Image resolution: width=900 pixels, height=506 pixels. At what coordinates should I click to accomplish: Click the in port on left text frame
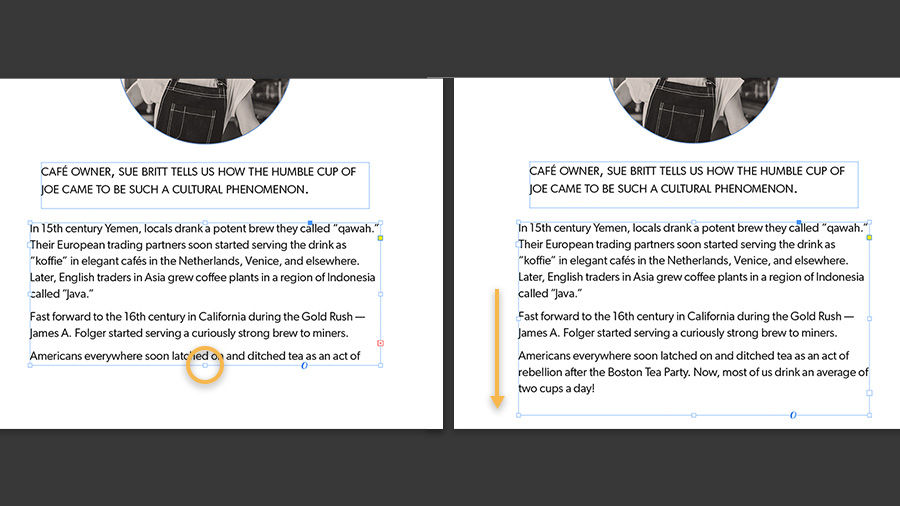pyautogui.click(x=30, y=245)
